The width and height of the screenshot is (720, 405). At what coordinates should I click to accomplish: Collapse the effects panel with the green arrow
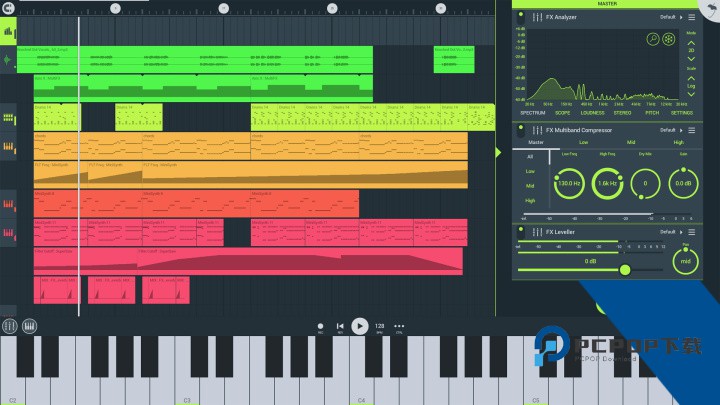(498, 152)
